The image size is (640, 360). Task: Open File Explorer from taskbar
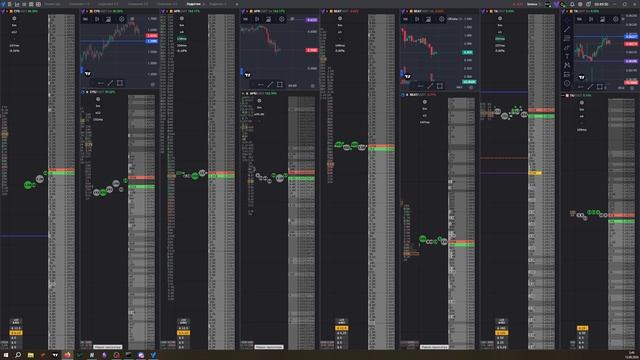31,355
